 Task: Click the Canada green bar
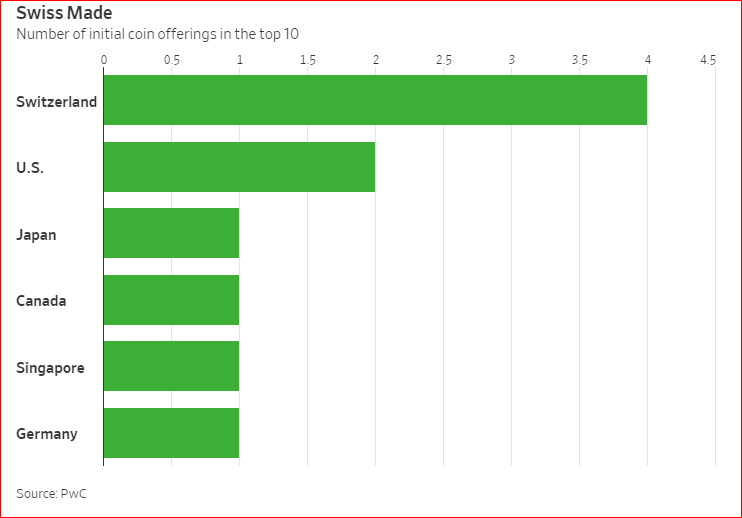tap(171, 300)
